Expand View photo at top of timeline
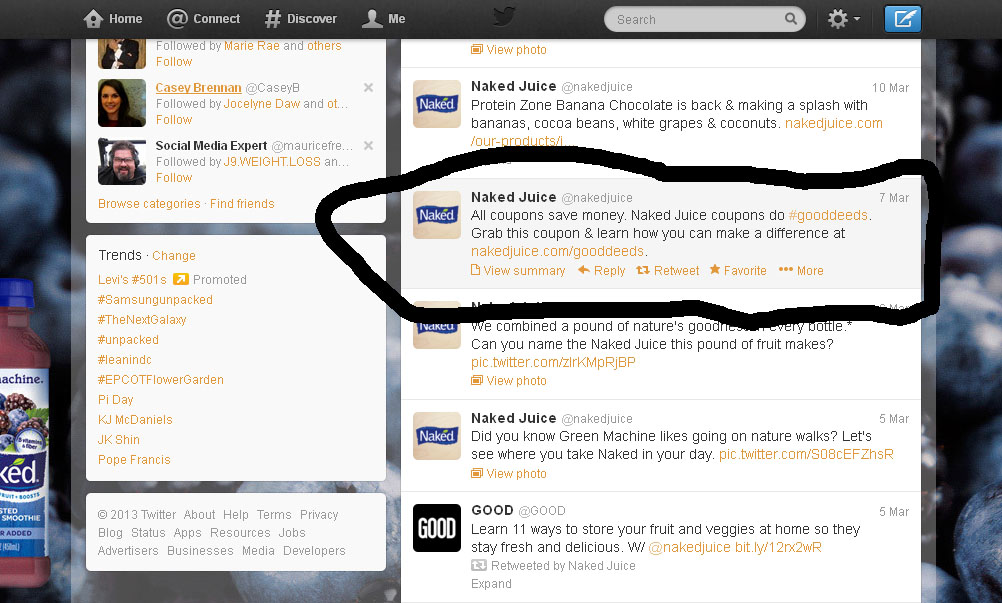Viewport: 1002px width, 603px height. tap(509, 50)
